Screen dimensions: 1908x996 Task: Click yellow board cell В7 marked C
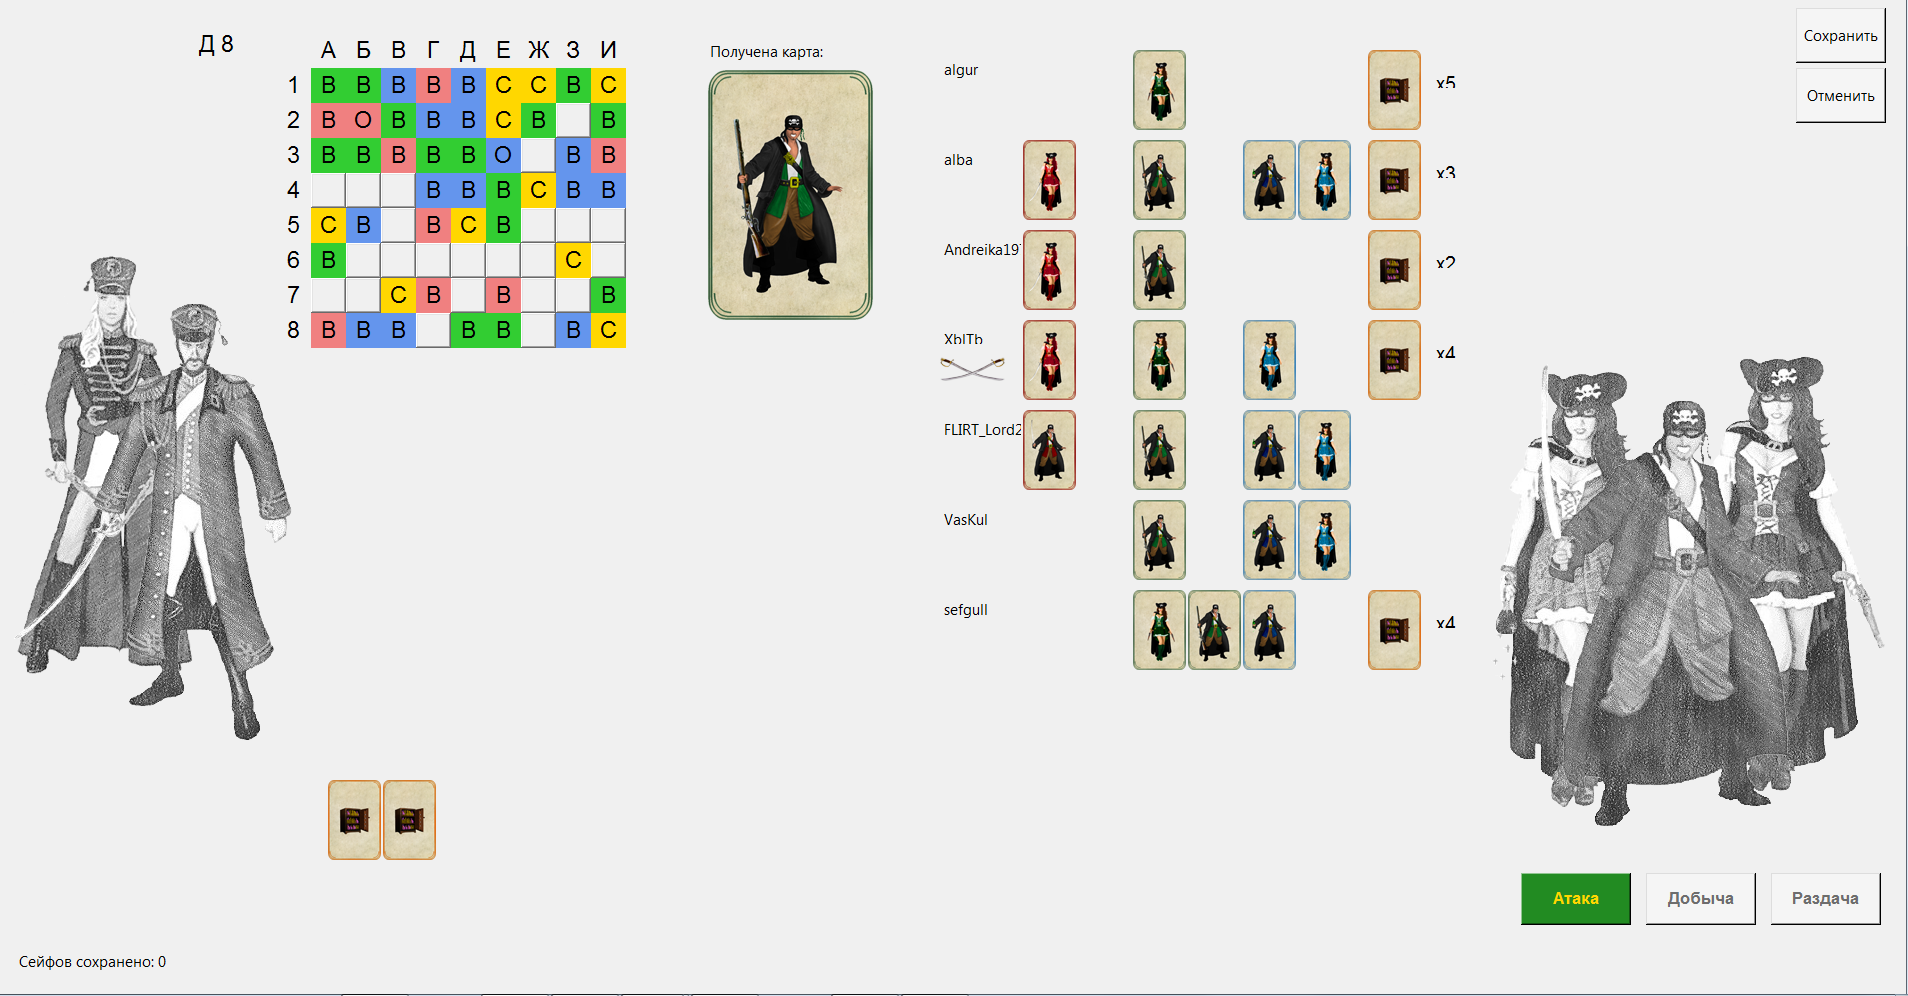(398, 295)
